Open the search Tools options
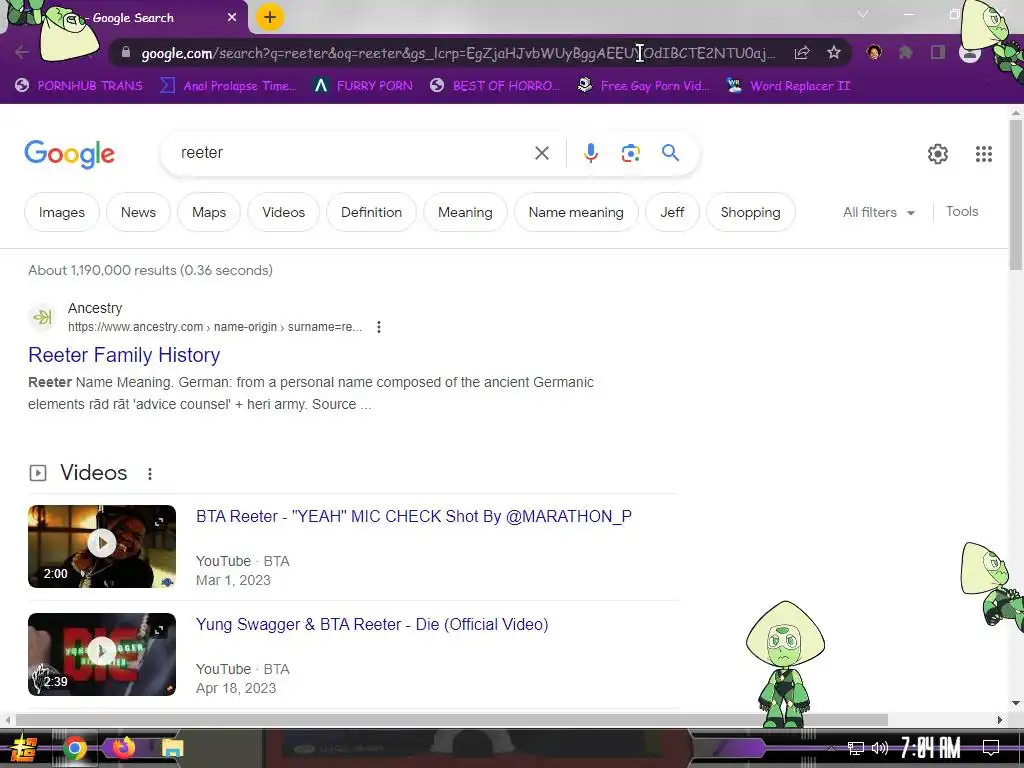The image size is (1024, 768). click(962, 212)
